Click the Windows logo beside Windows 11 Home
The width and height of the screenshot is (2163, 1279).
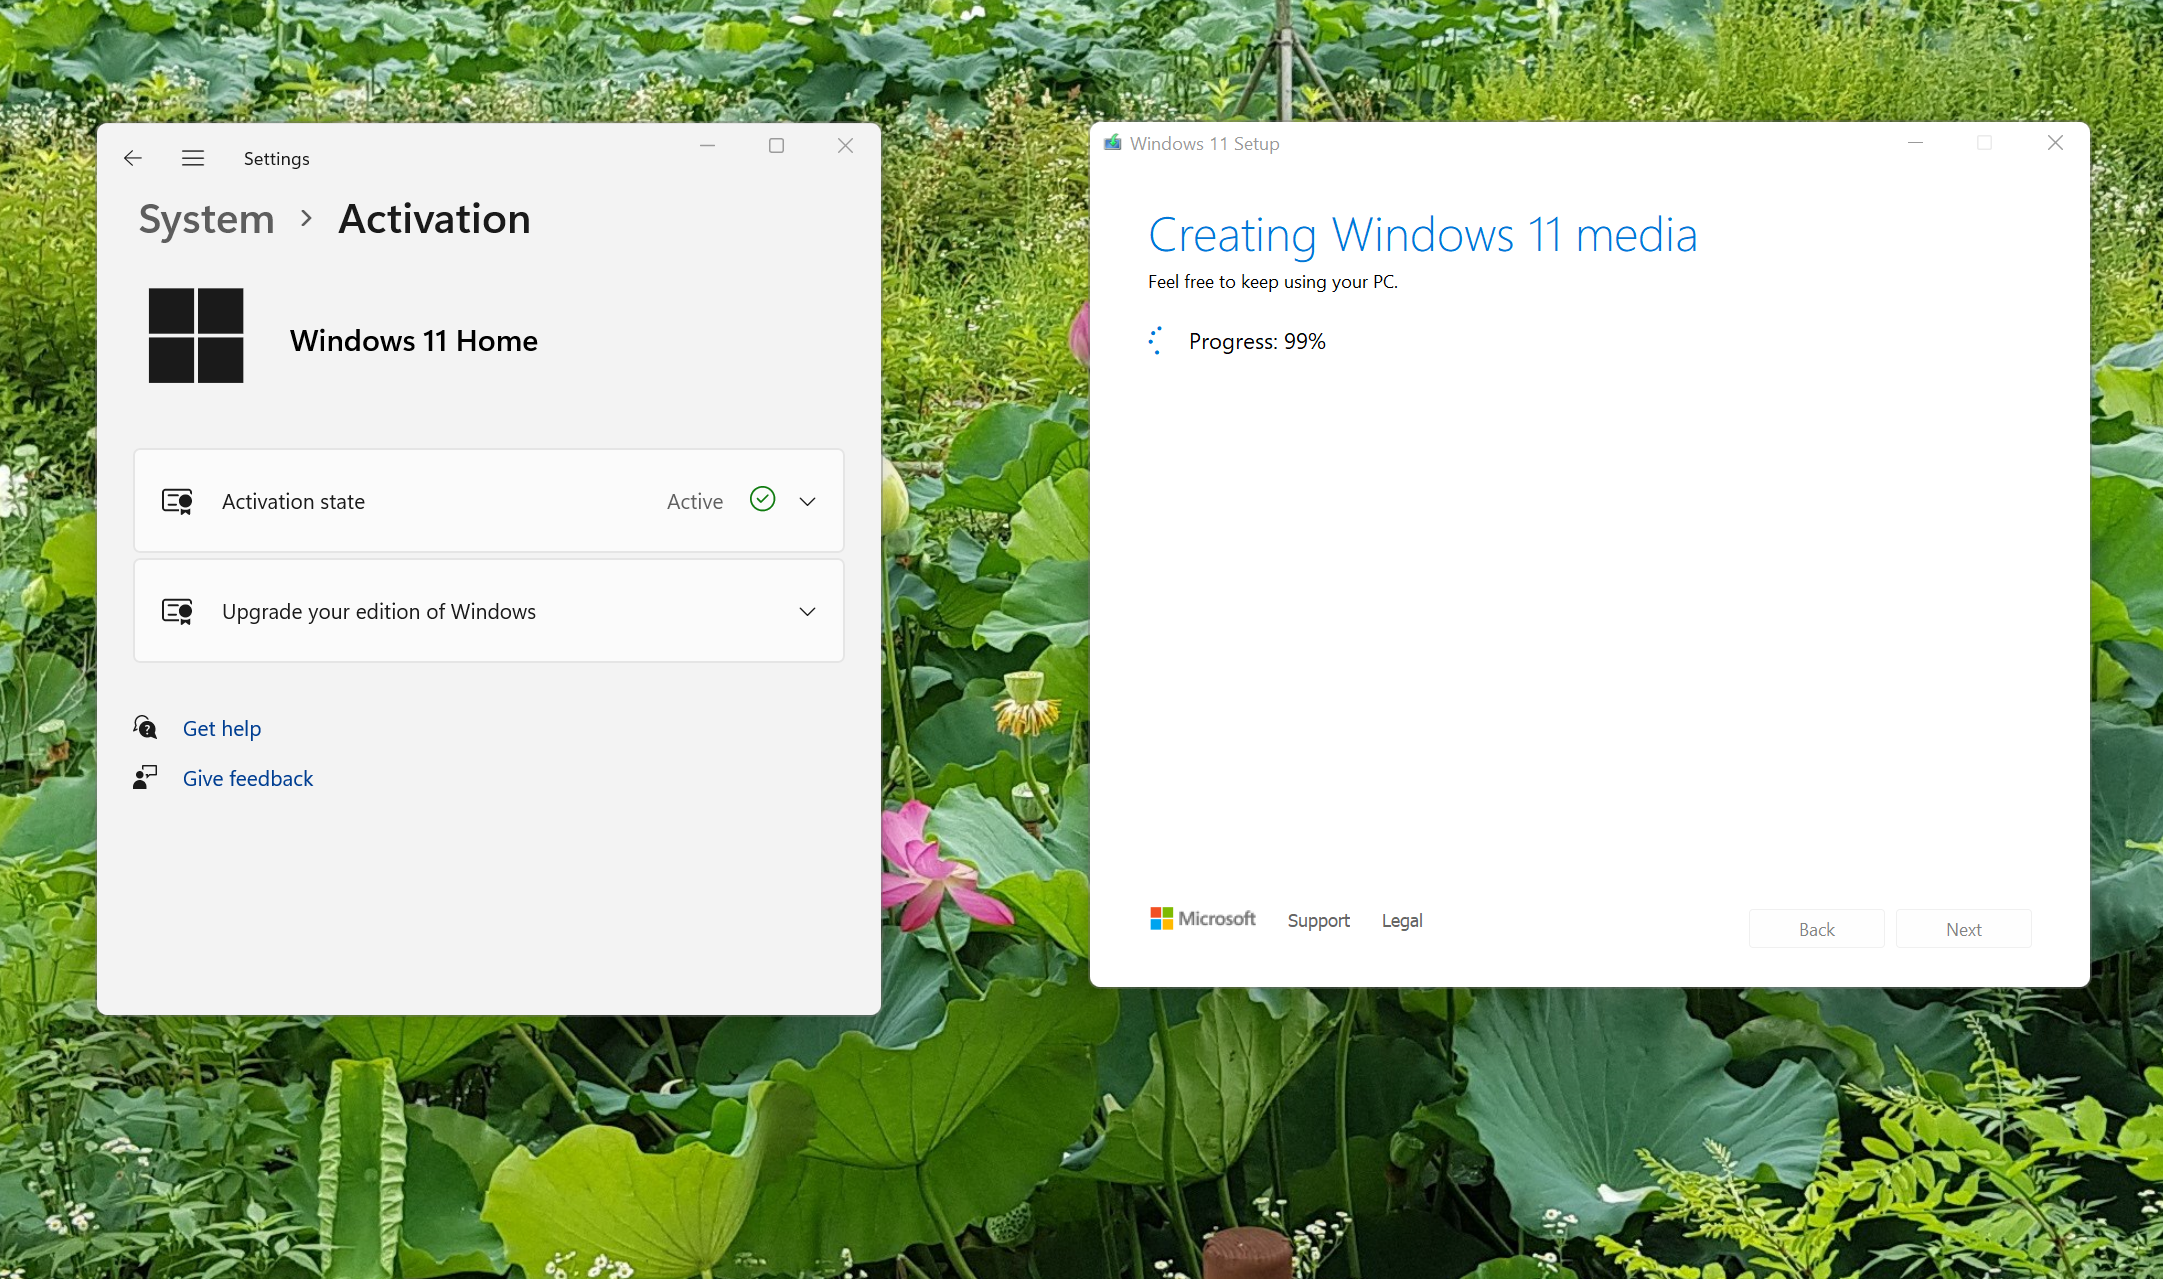click(x=196, y=336)
